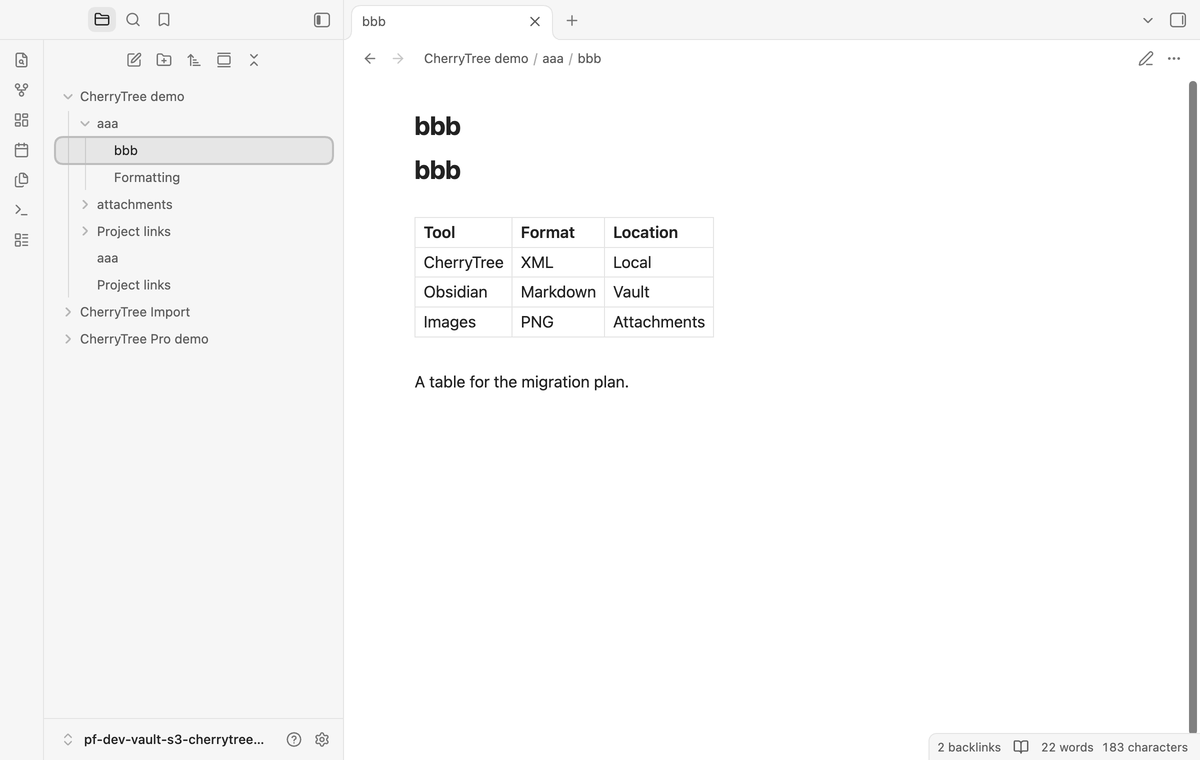Collapse the expanded aaa folder
Image resolution: width=1200 pixels, height=760 pixels.
pos(85,124)
